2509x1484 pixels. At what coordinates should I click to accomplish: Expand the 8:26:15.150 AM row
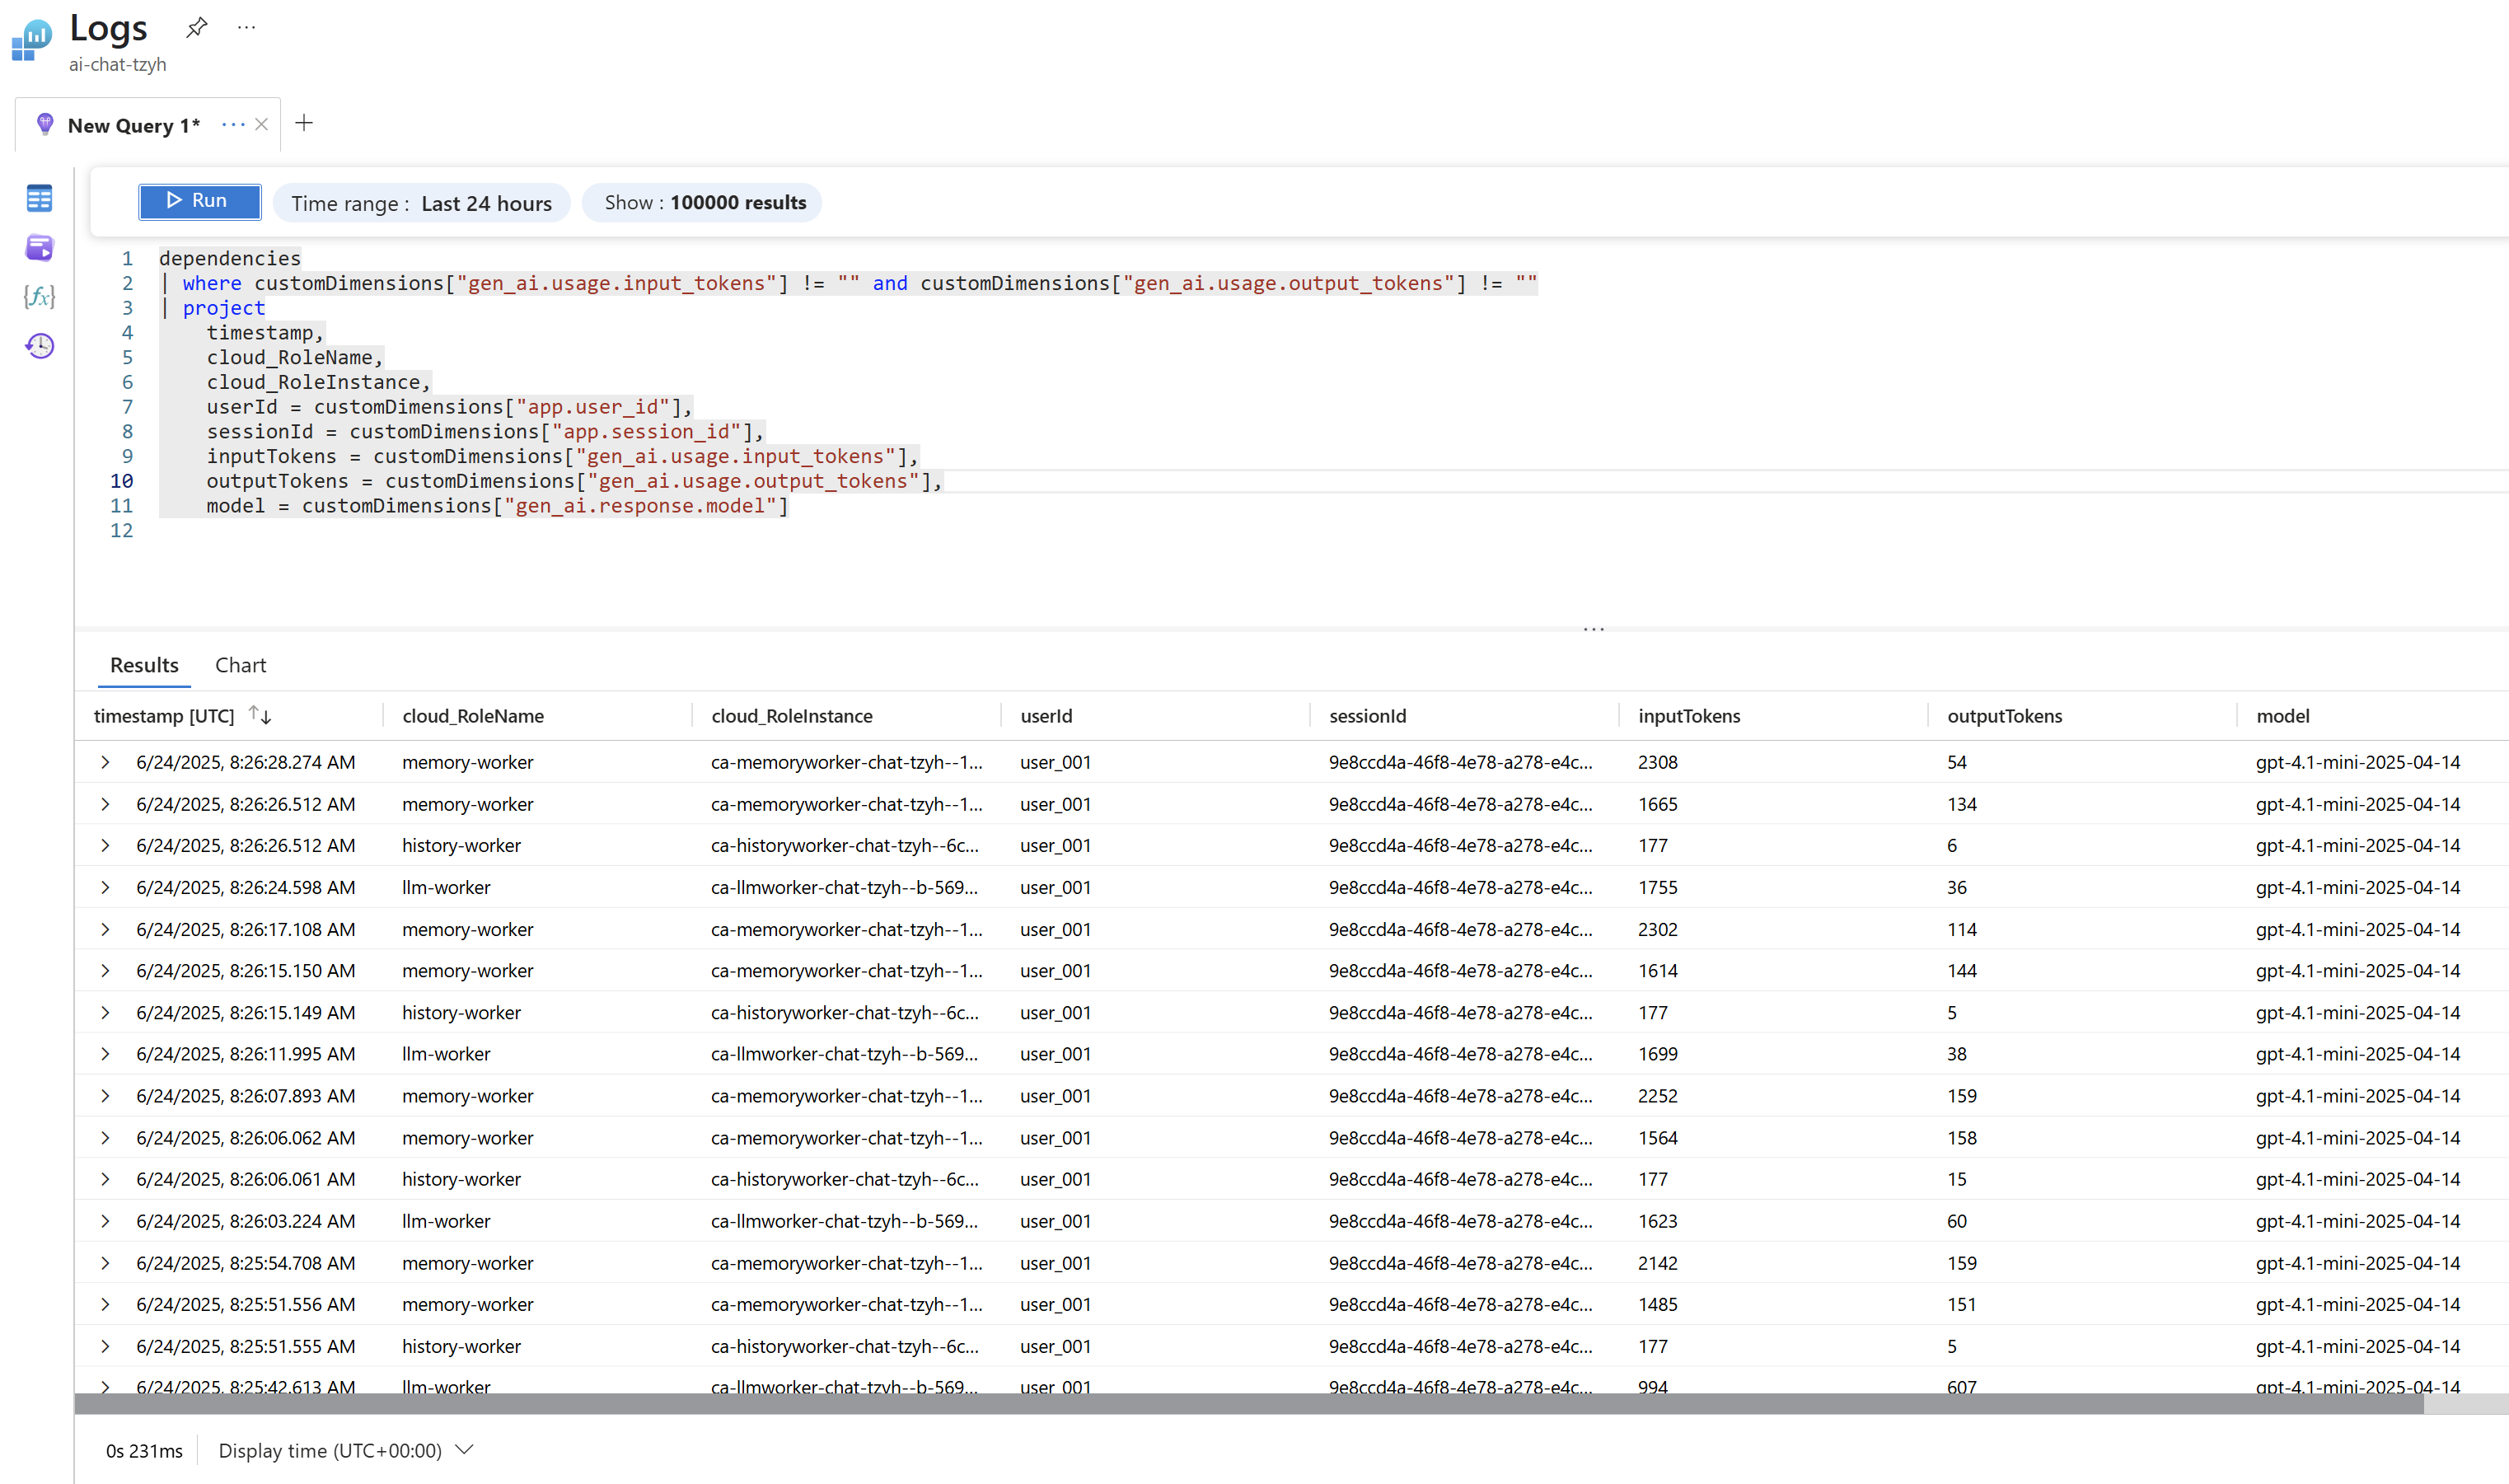pos(105,970)
